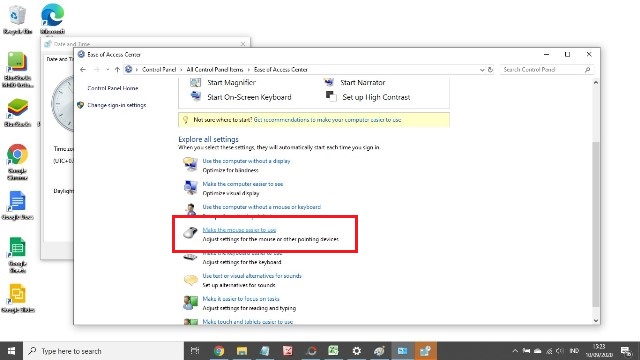Image resolution: width=640 pixels, height=360 pixels.
Task: Click the icon beside 'Make it easier to focus on tasks'
Action: [190, 302]
